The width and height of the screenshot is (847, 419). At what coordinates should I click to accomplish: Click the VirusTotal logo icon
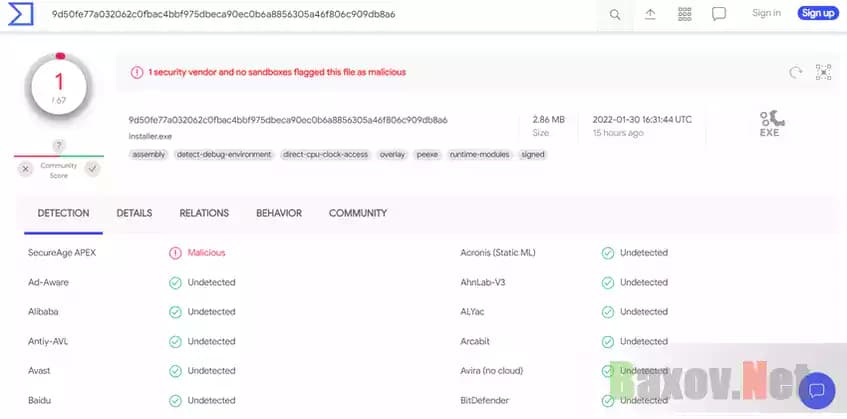click(20, 14)
